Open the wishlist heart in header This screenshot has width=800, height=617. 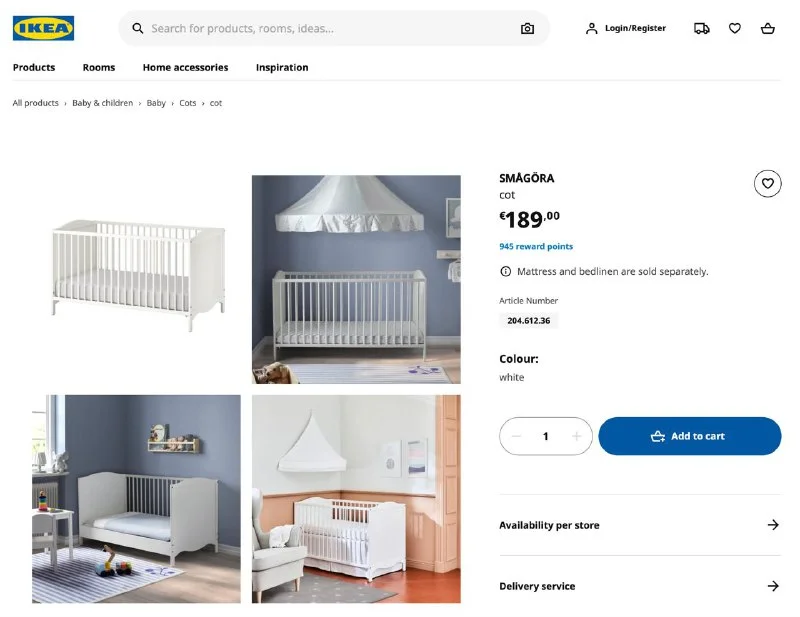pos(735,28)
